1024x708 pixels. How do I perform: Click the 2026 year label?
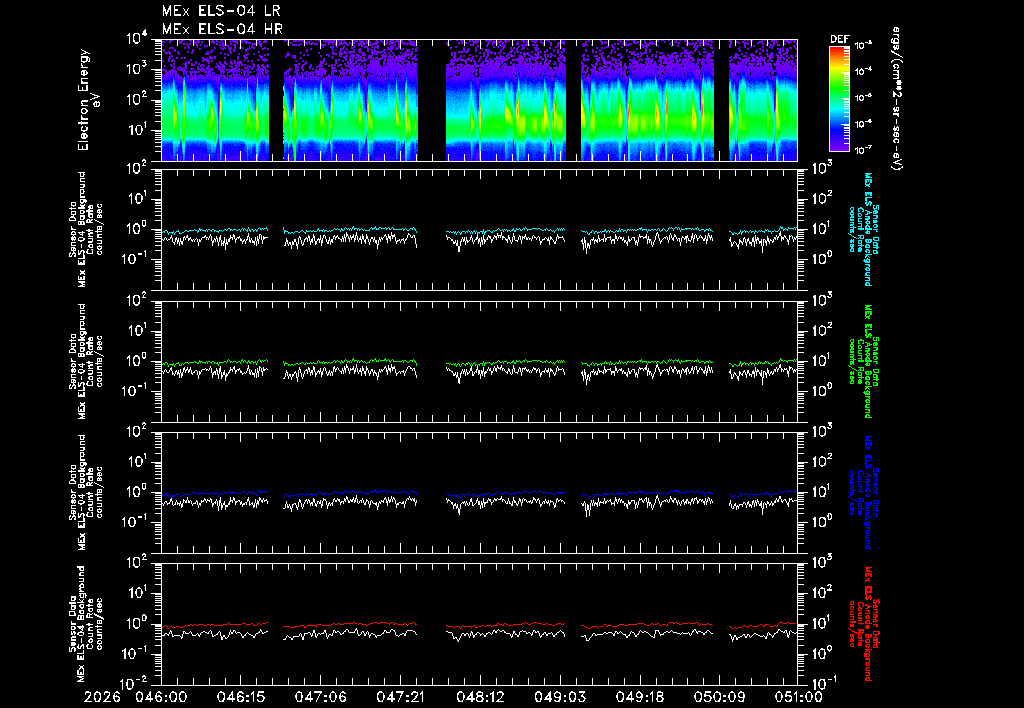[x=103, y=698]
